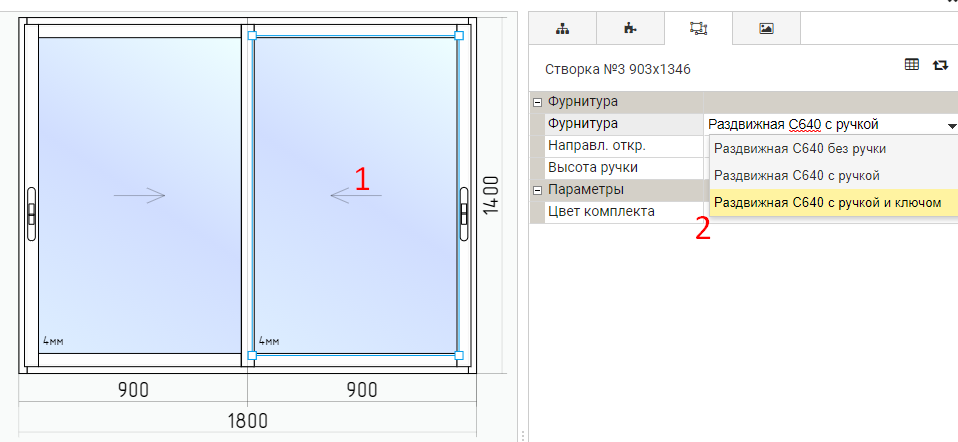The height and width of the screenshot is (442, 958).
Task: Open the image preview tab
Action: click(766, 28)
